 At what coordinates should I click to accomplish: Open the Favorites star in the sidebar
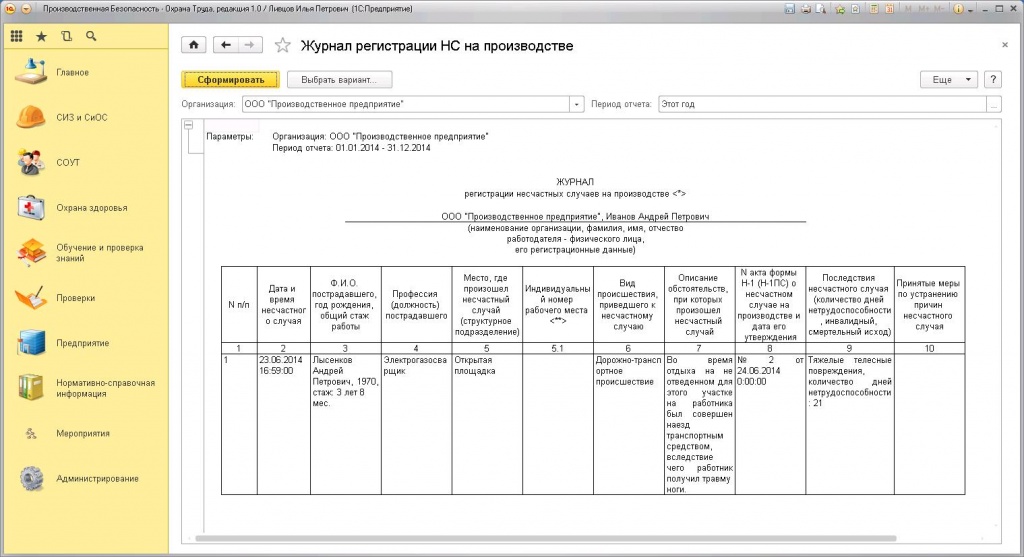pyautogui.click(x=41, y=37)
